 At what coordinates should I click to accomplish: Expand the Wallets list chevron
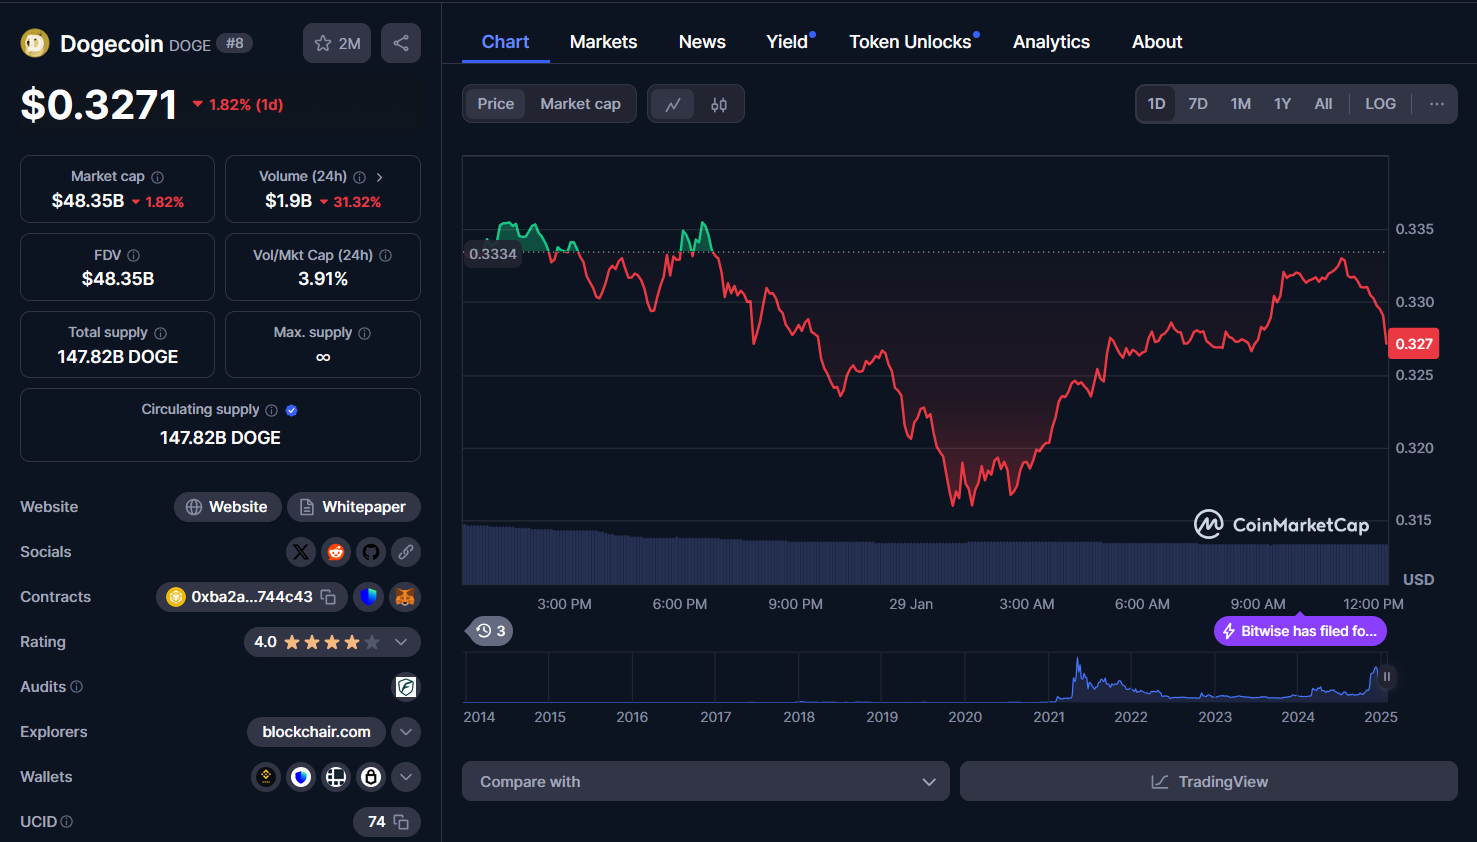[x=406, y=776]
